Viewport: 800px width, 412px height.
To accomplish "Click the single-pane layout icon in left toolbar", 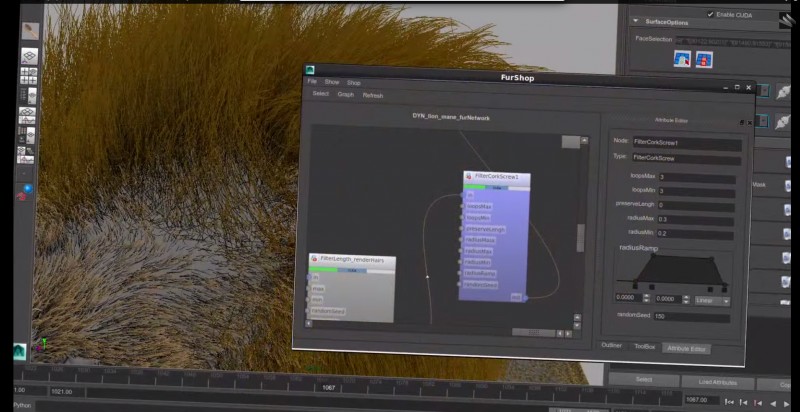I will (29, 56).
